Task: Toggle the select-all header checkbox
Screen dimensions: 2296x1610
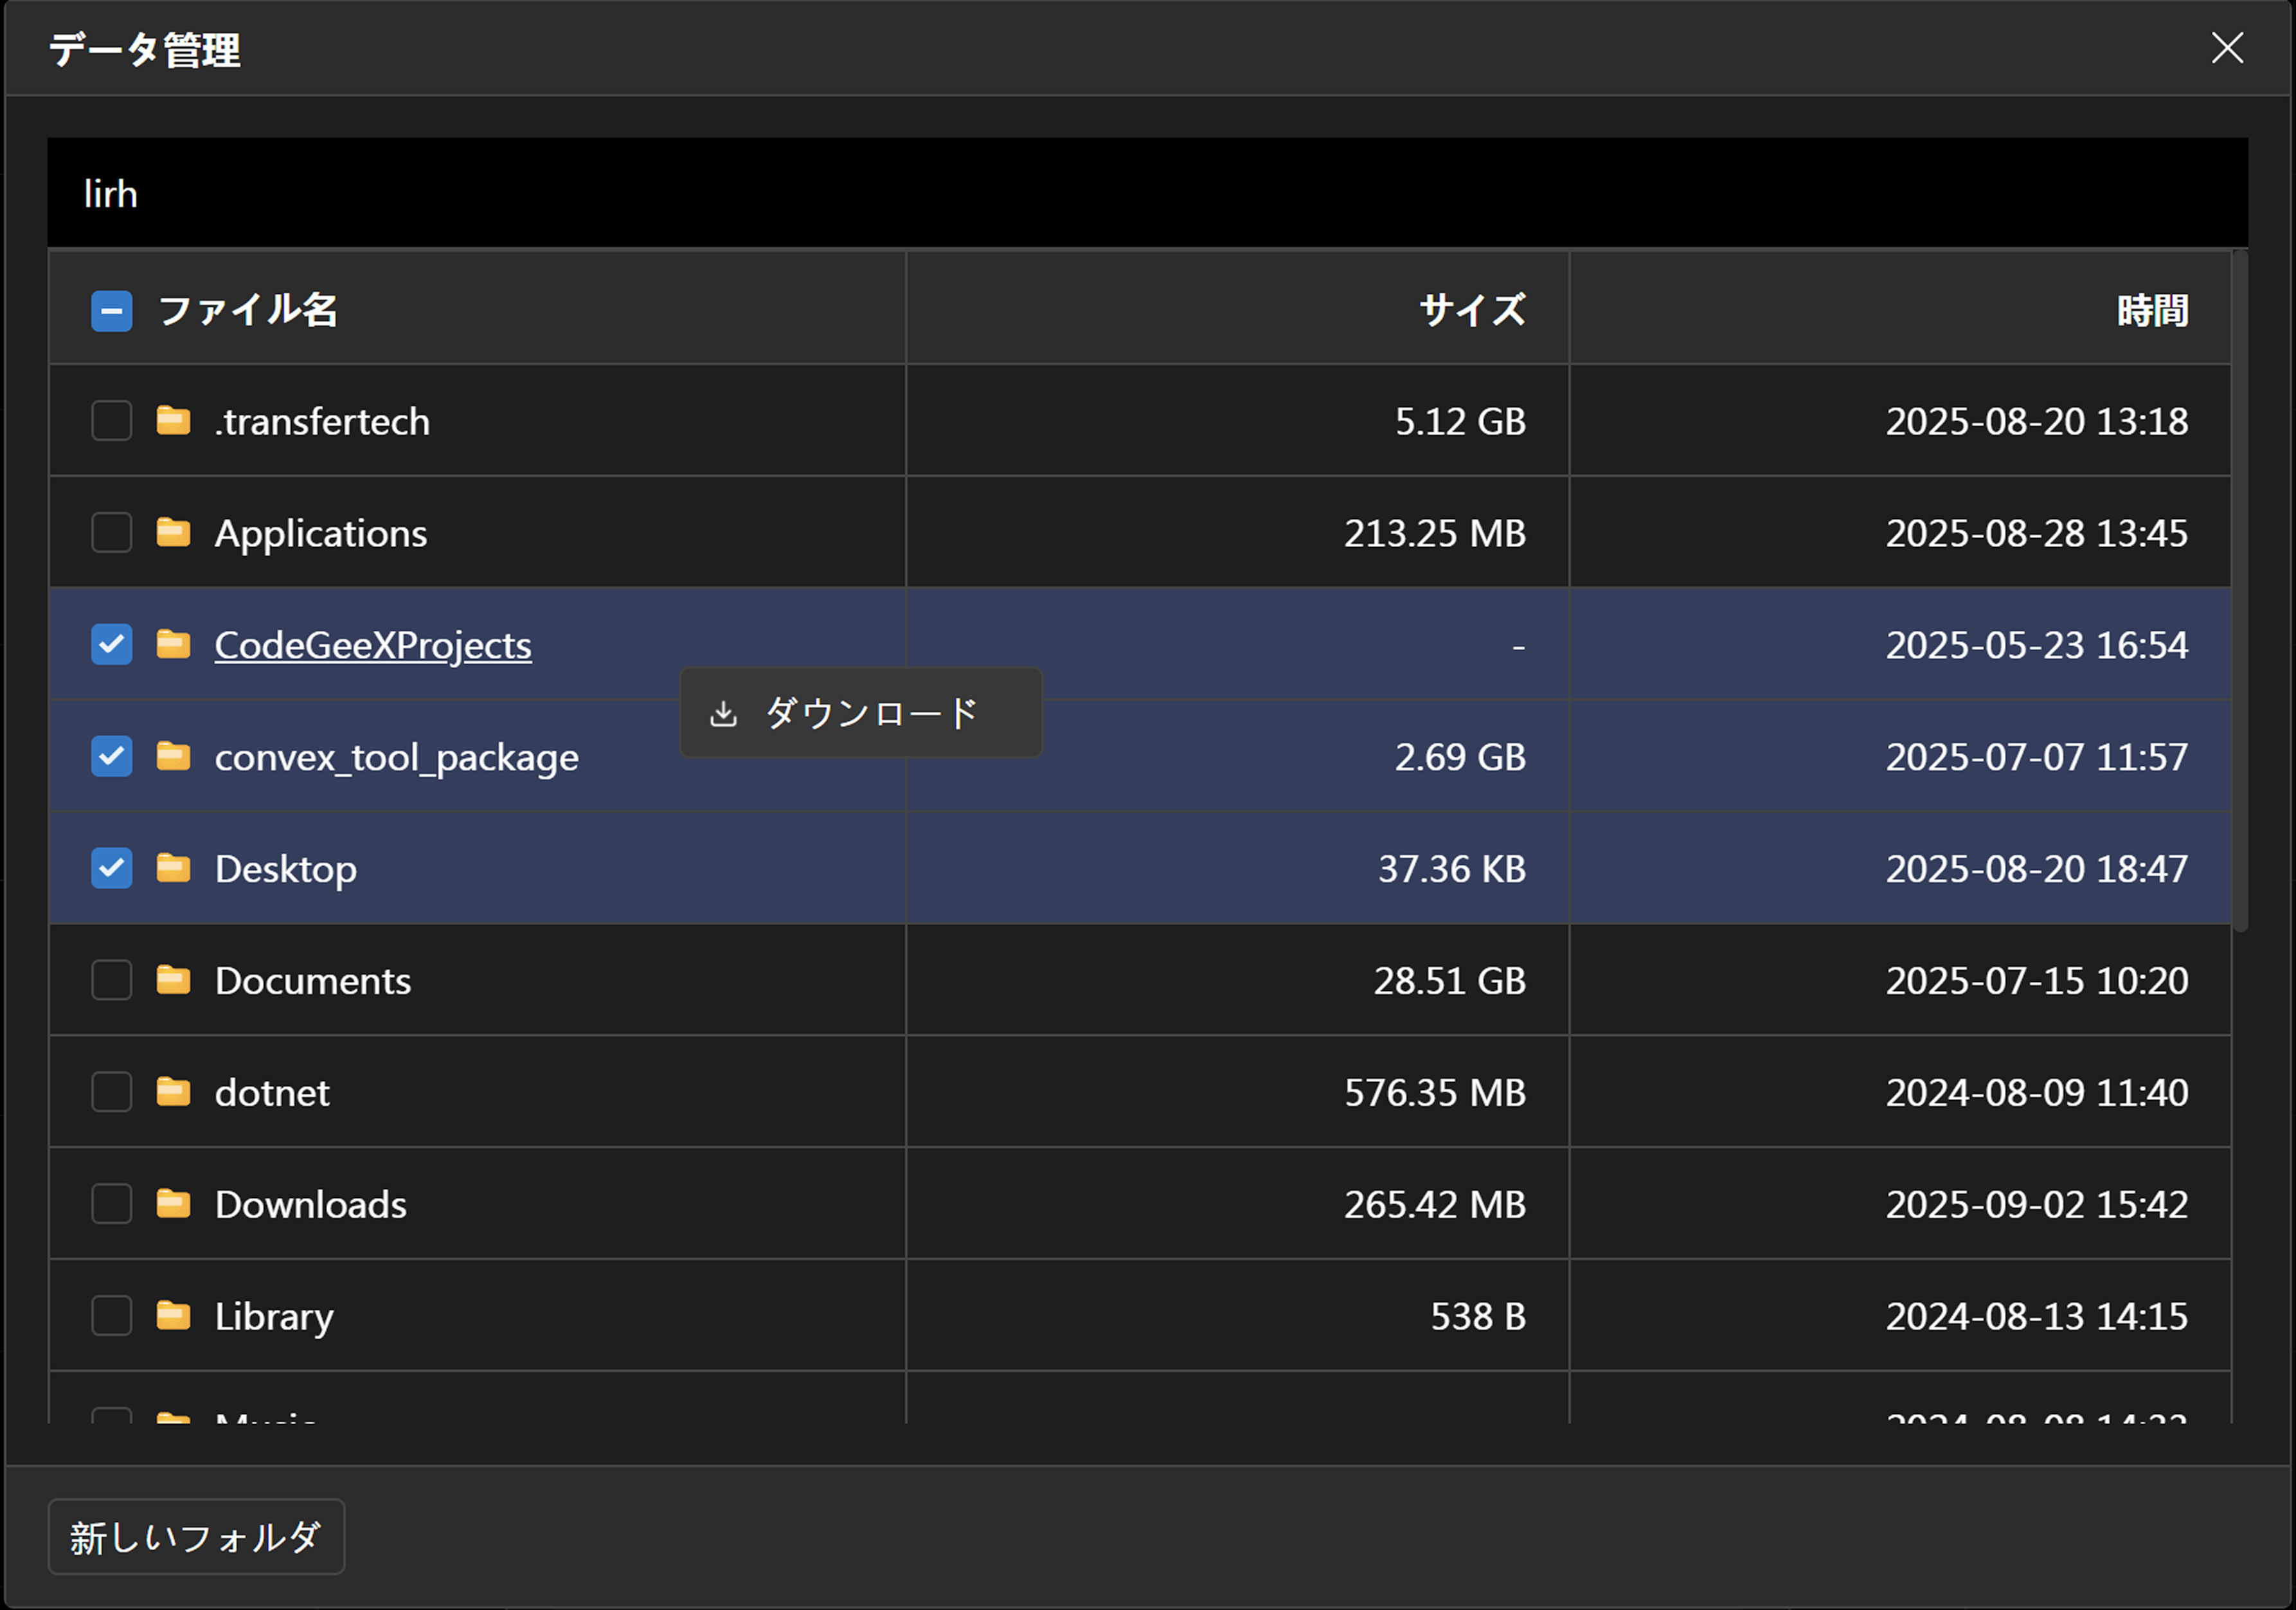Action: pyautogui.click(x=111, y=311)
